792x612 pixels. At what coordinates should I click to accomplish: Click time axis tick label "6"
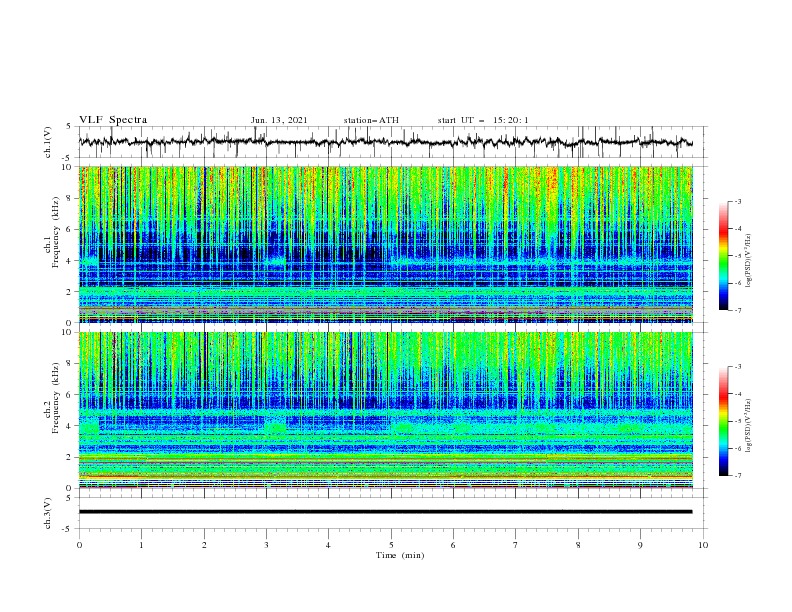coord(453,545)
